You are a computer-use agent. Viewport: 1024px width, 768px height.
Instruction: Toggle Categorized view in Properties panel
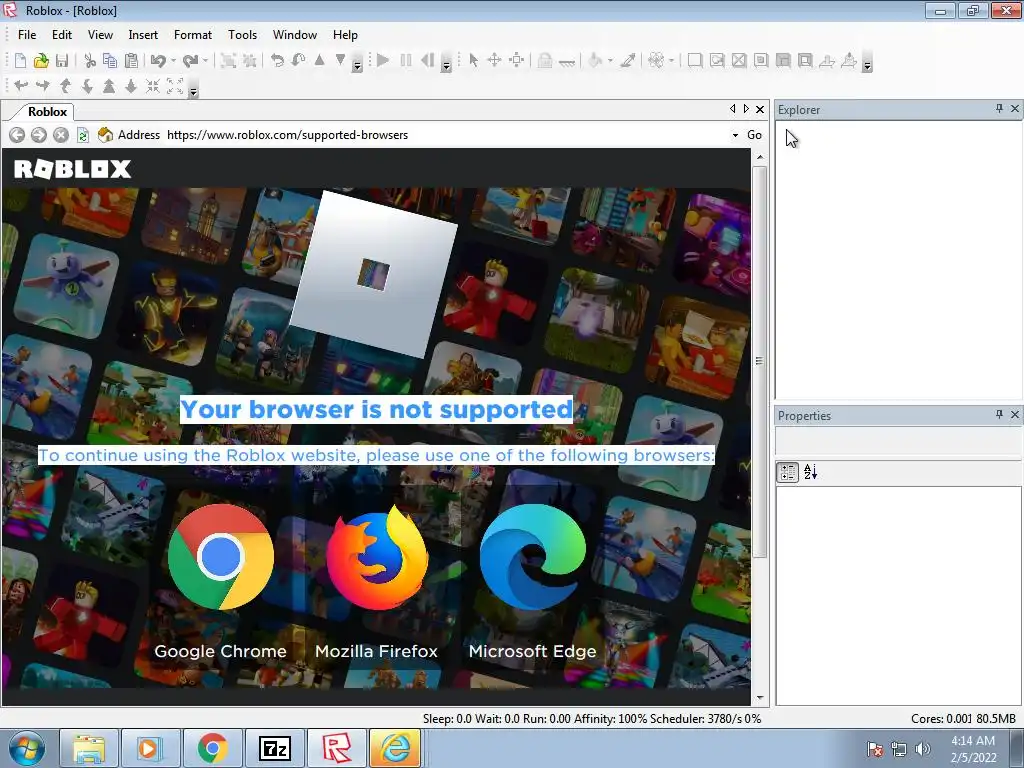[788, 472]
